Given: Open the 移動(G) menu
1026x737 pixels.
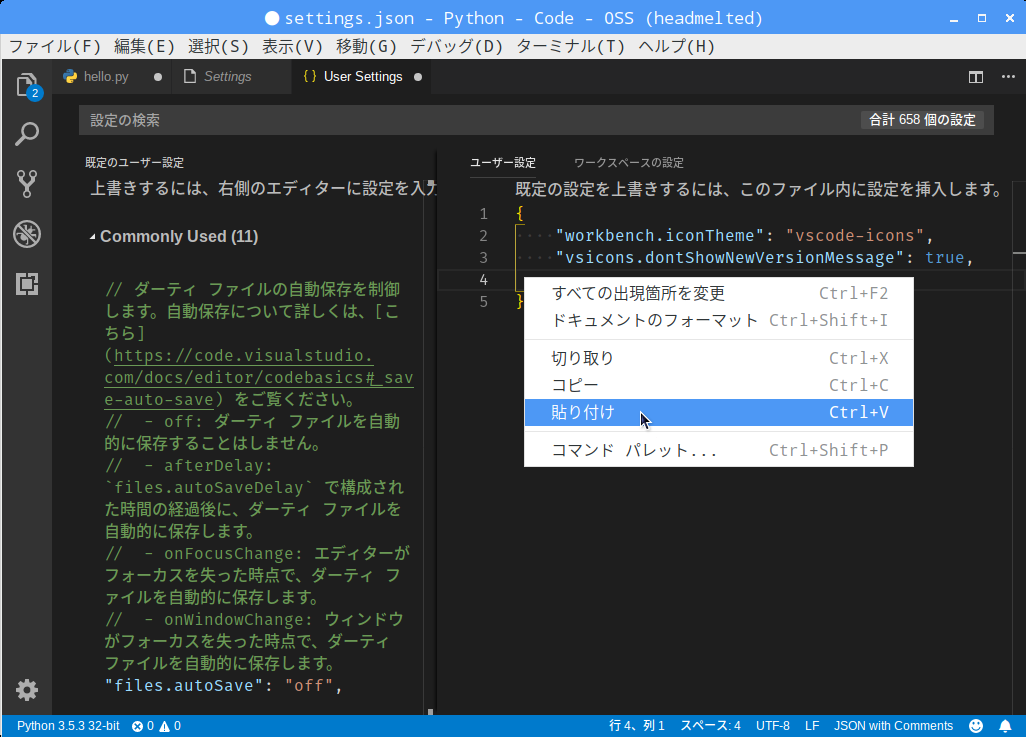Looking at the screenshot, I should [x=366, y=46].
